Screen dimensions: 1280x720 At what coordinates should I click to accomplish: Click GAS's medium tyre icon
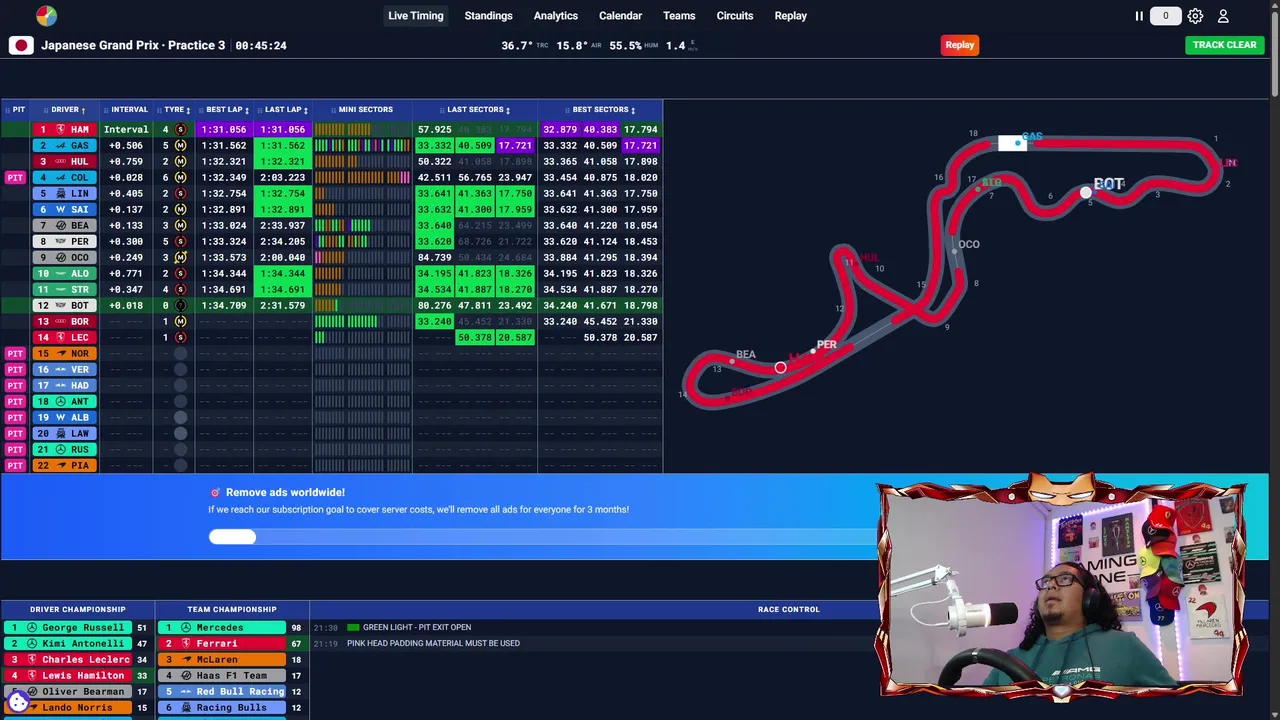click(180, 145)
